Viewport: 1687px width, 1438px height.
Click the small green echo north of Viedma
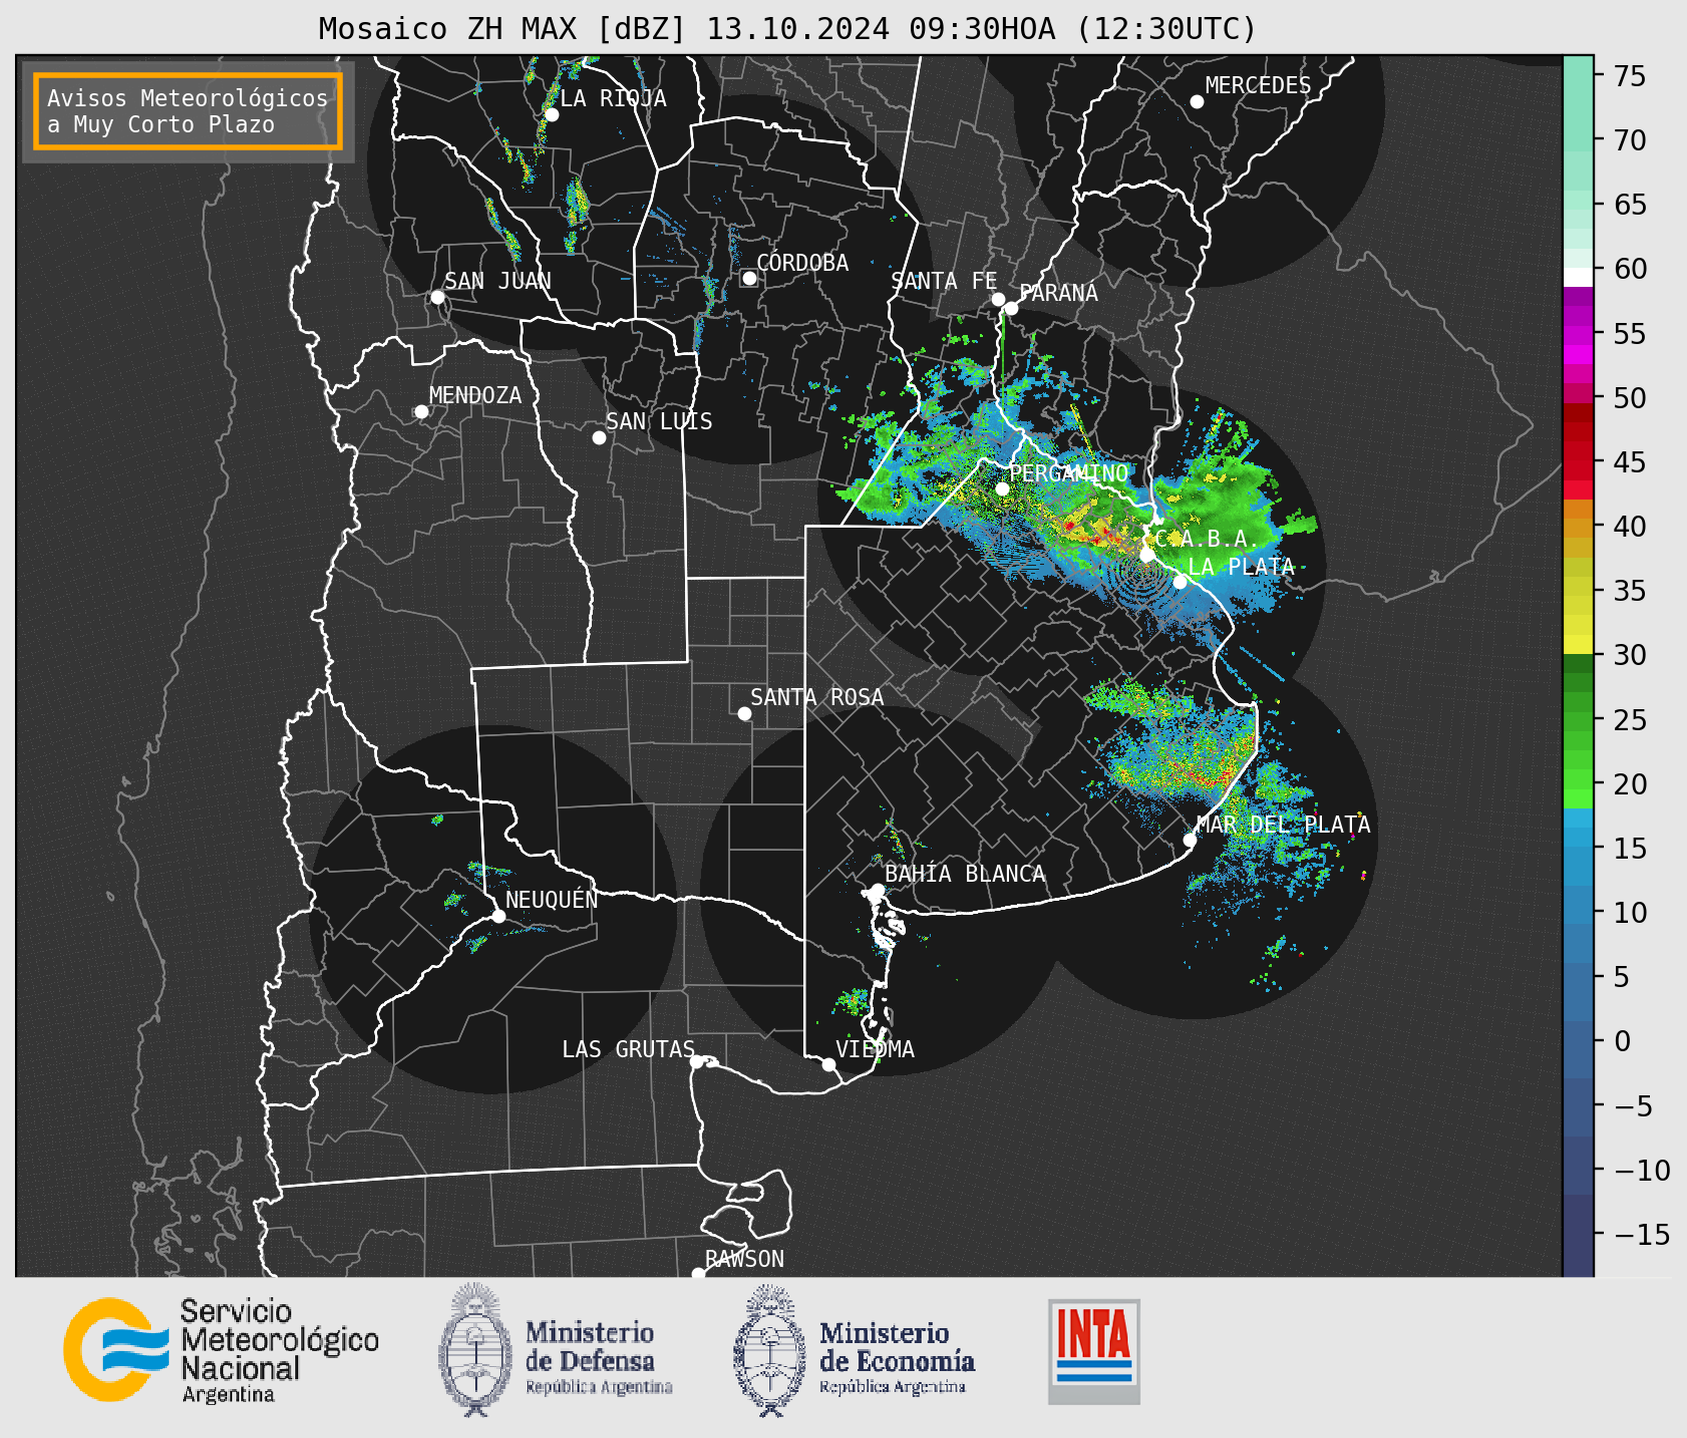coord(853,1001)
